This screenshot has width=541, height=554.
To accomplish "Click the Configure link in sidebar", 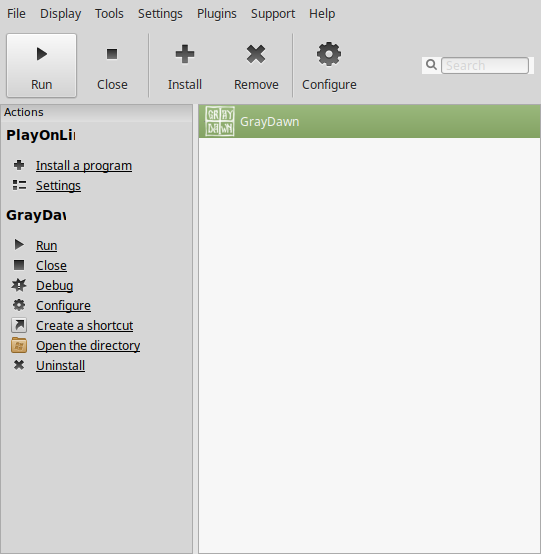I will [63, 306].
